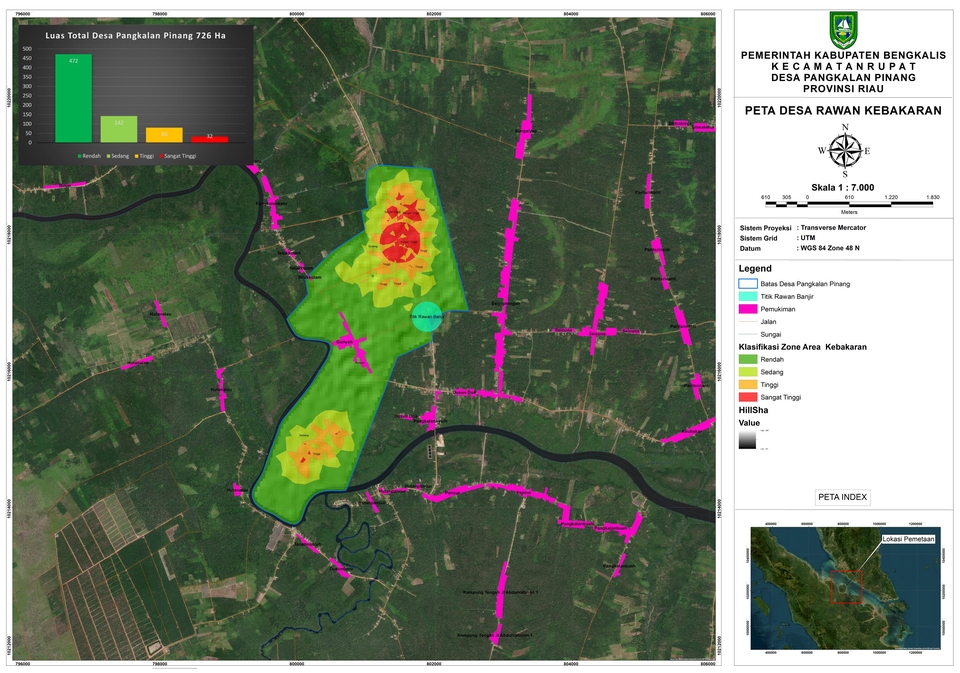
Task: Click the 'Rendah' entry in the chart legend
Action: coord(89,156)
